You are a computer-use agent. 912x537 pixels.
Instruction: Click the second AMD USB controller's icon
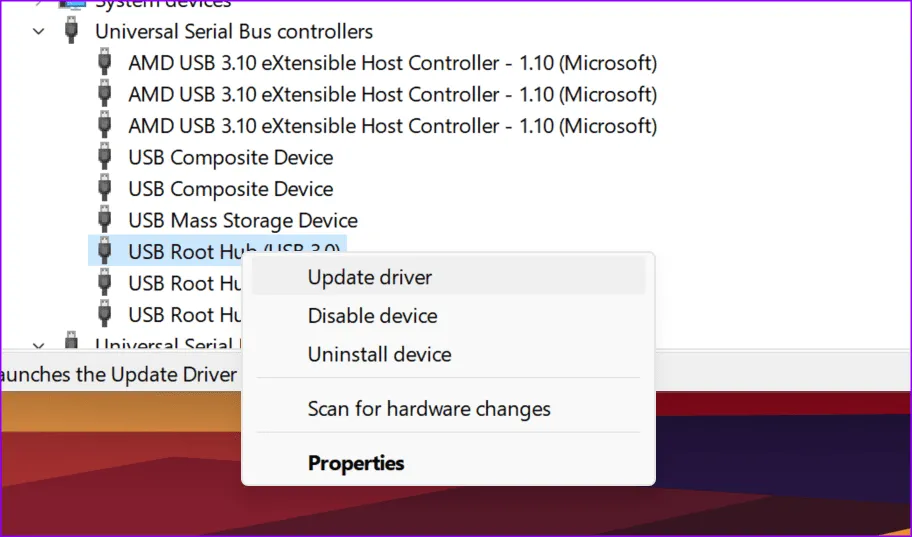(105, 95)
